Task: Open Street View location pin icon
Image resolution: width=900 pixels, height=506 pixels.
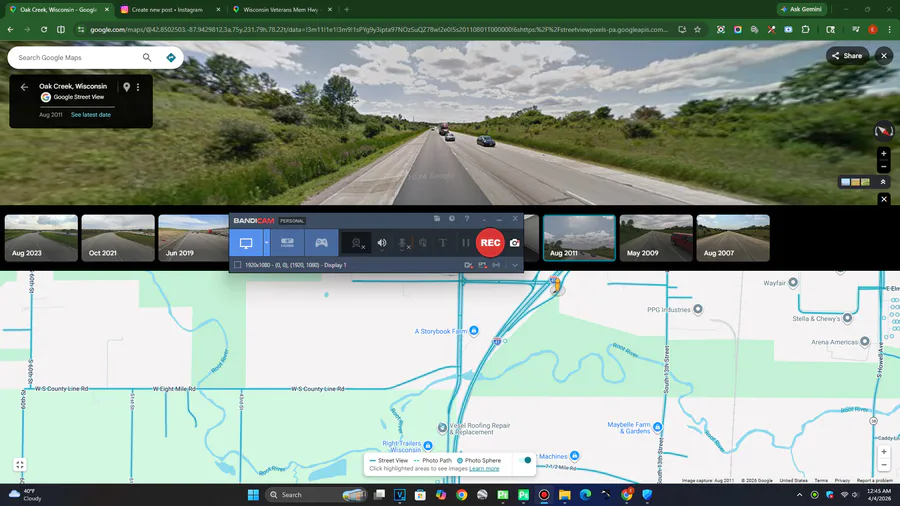Action: click(x=126, y=87)
